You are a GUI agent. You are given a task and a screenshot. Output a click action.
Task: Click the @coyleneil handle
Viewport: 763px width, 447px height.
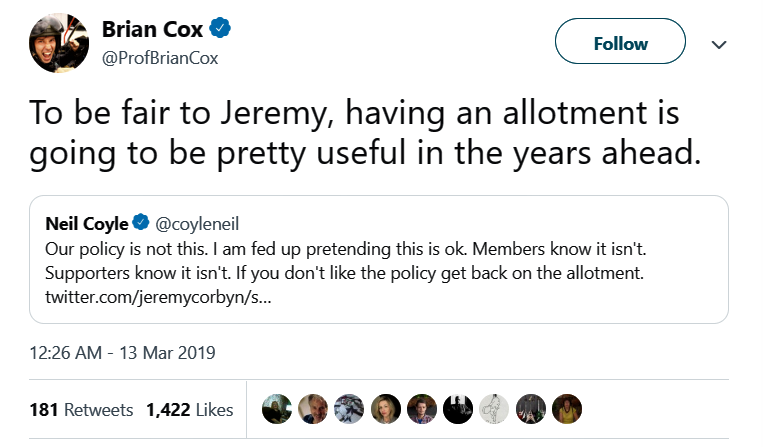pyautogui.click(x=198, y=222)
